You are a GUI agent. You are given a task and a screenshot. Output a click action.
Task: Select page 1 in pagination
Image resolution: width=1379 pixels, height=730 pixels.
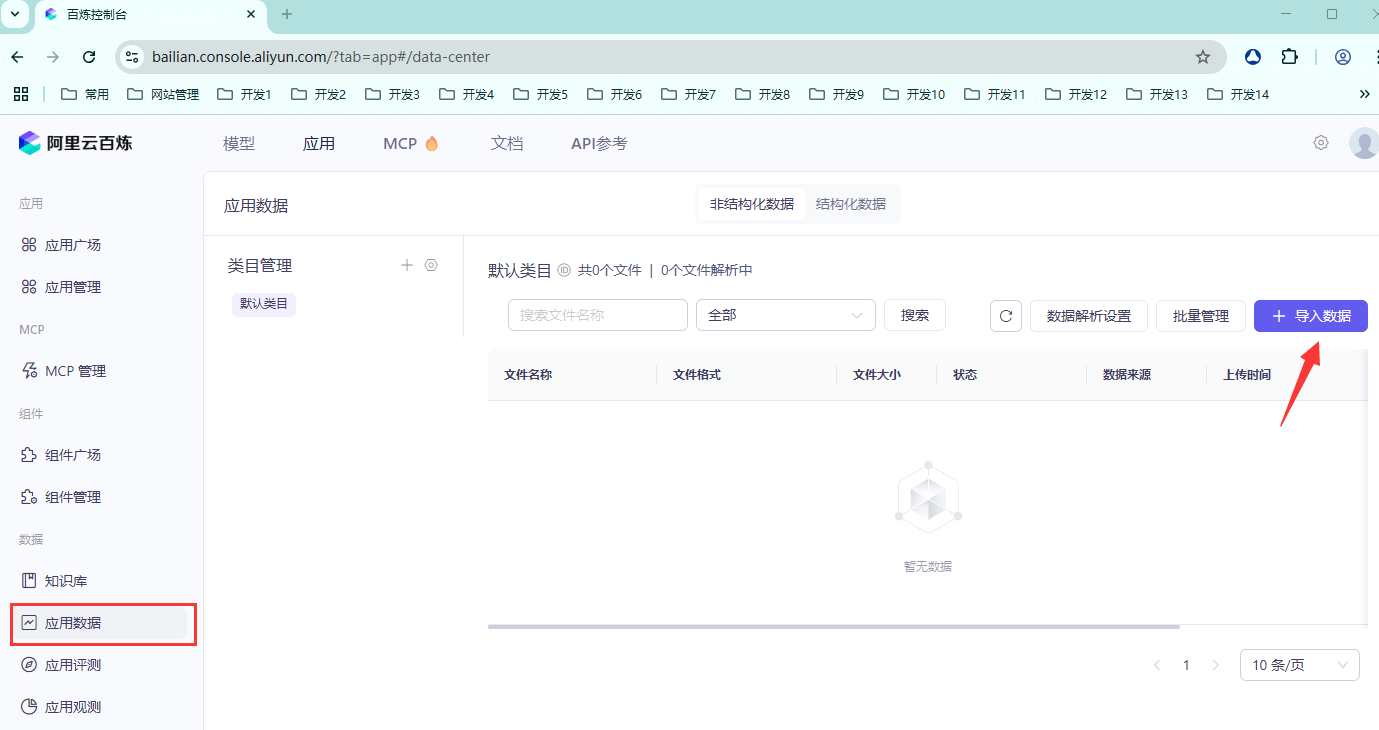click(1186, 665)
